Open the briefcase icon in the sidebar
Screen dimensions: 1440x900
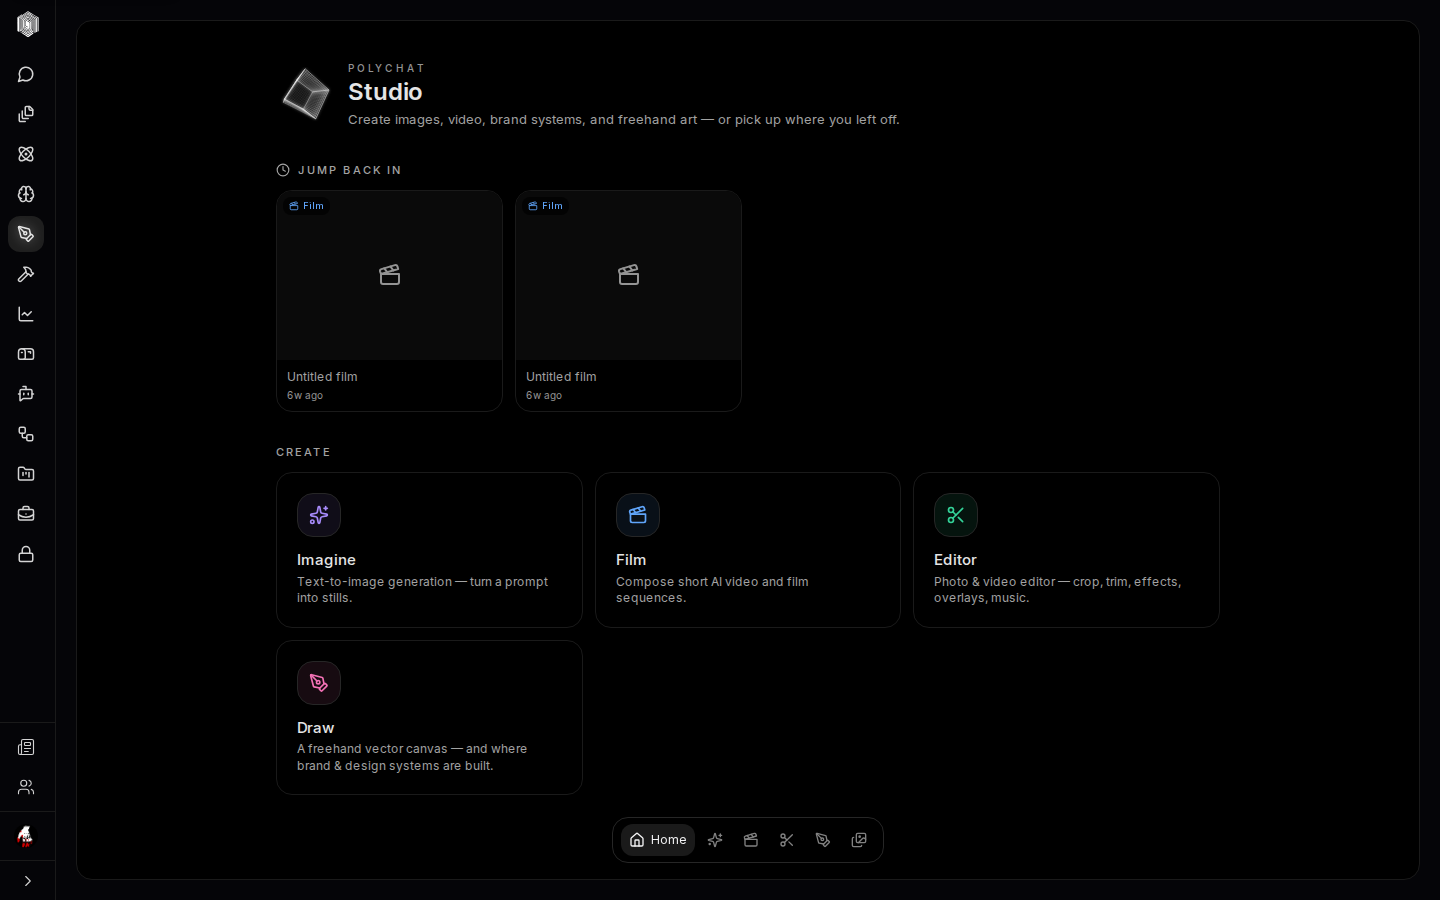pos(26,514)
